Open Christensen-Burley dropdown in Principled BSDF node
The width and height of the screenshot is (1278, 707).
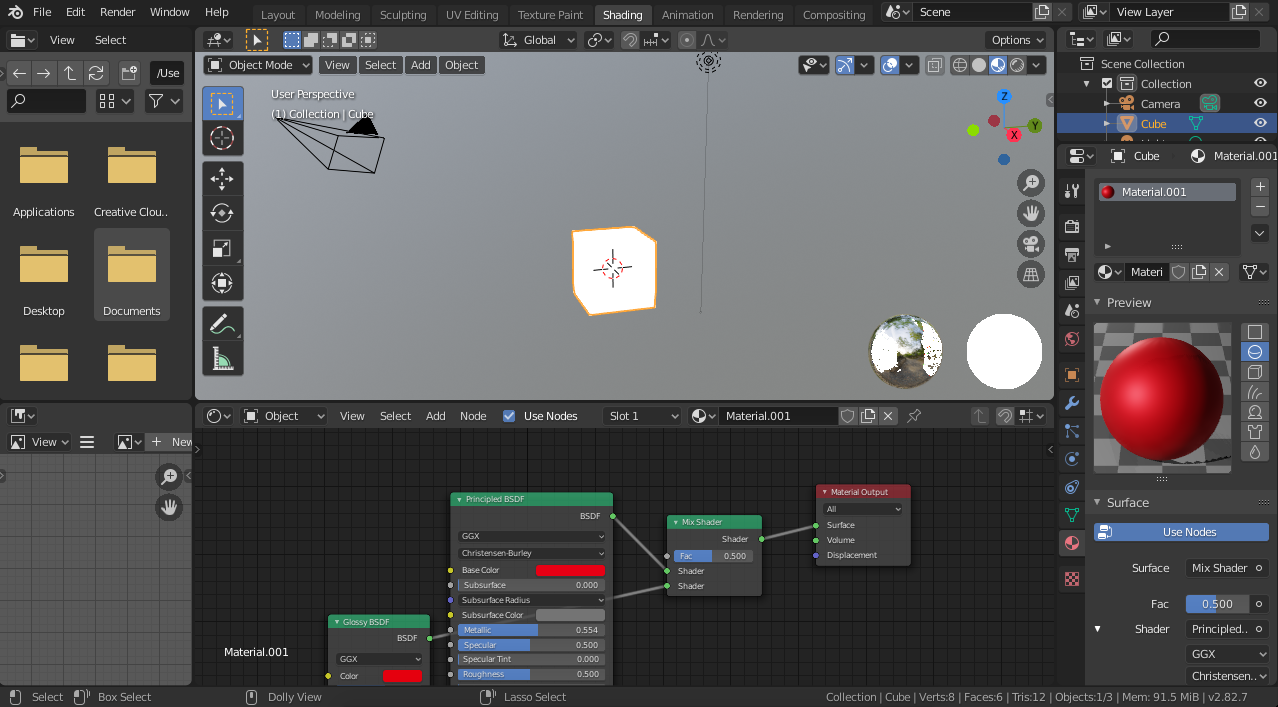532,553
